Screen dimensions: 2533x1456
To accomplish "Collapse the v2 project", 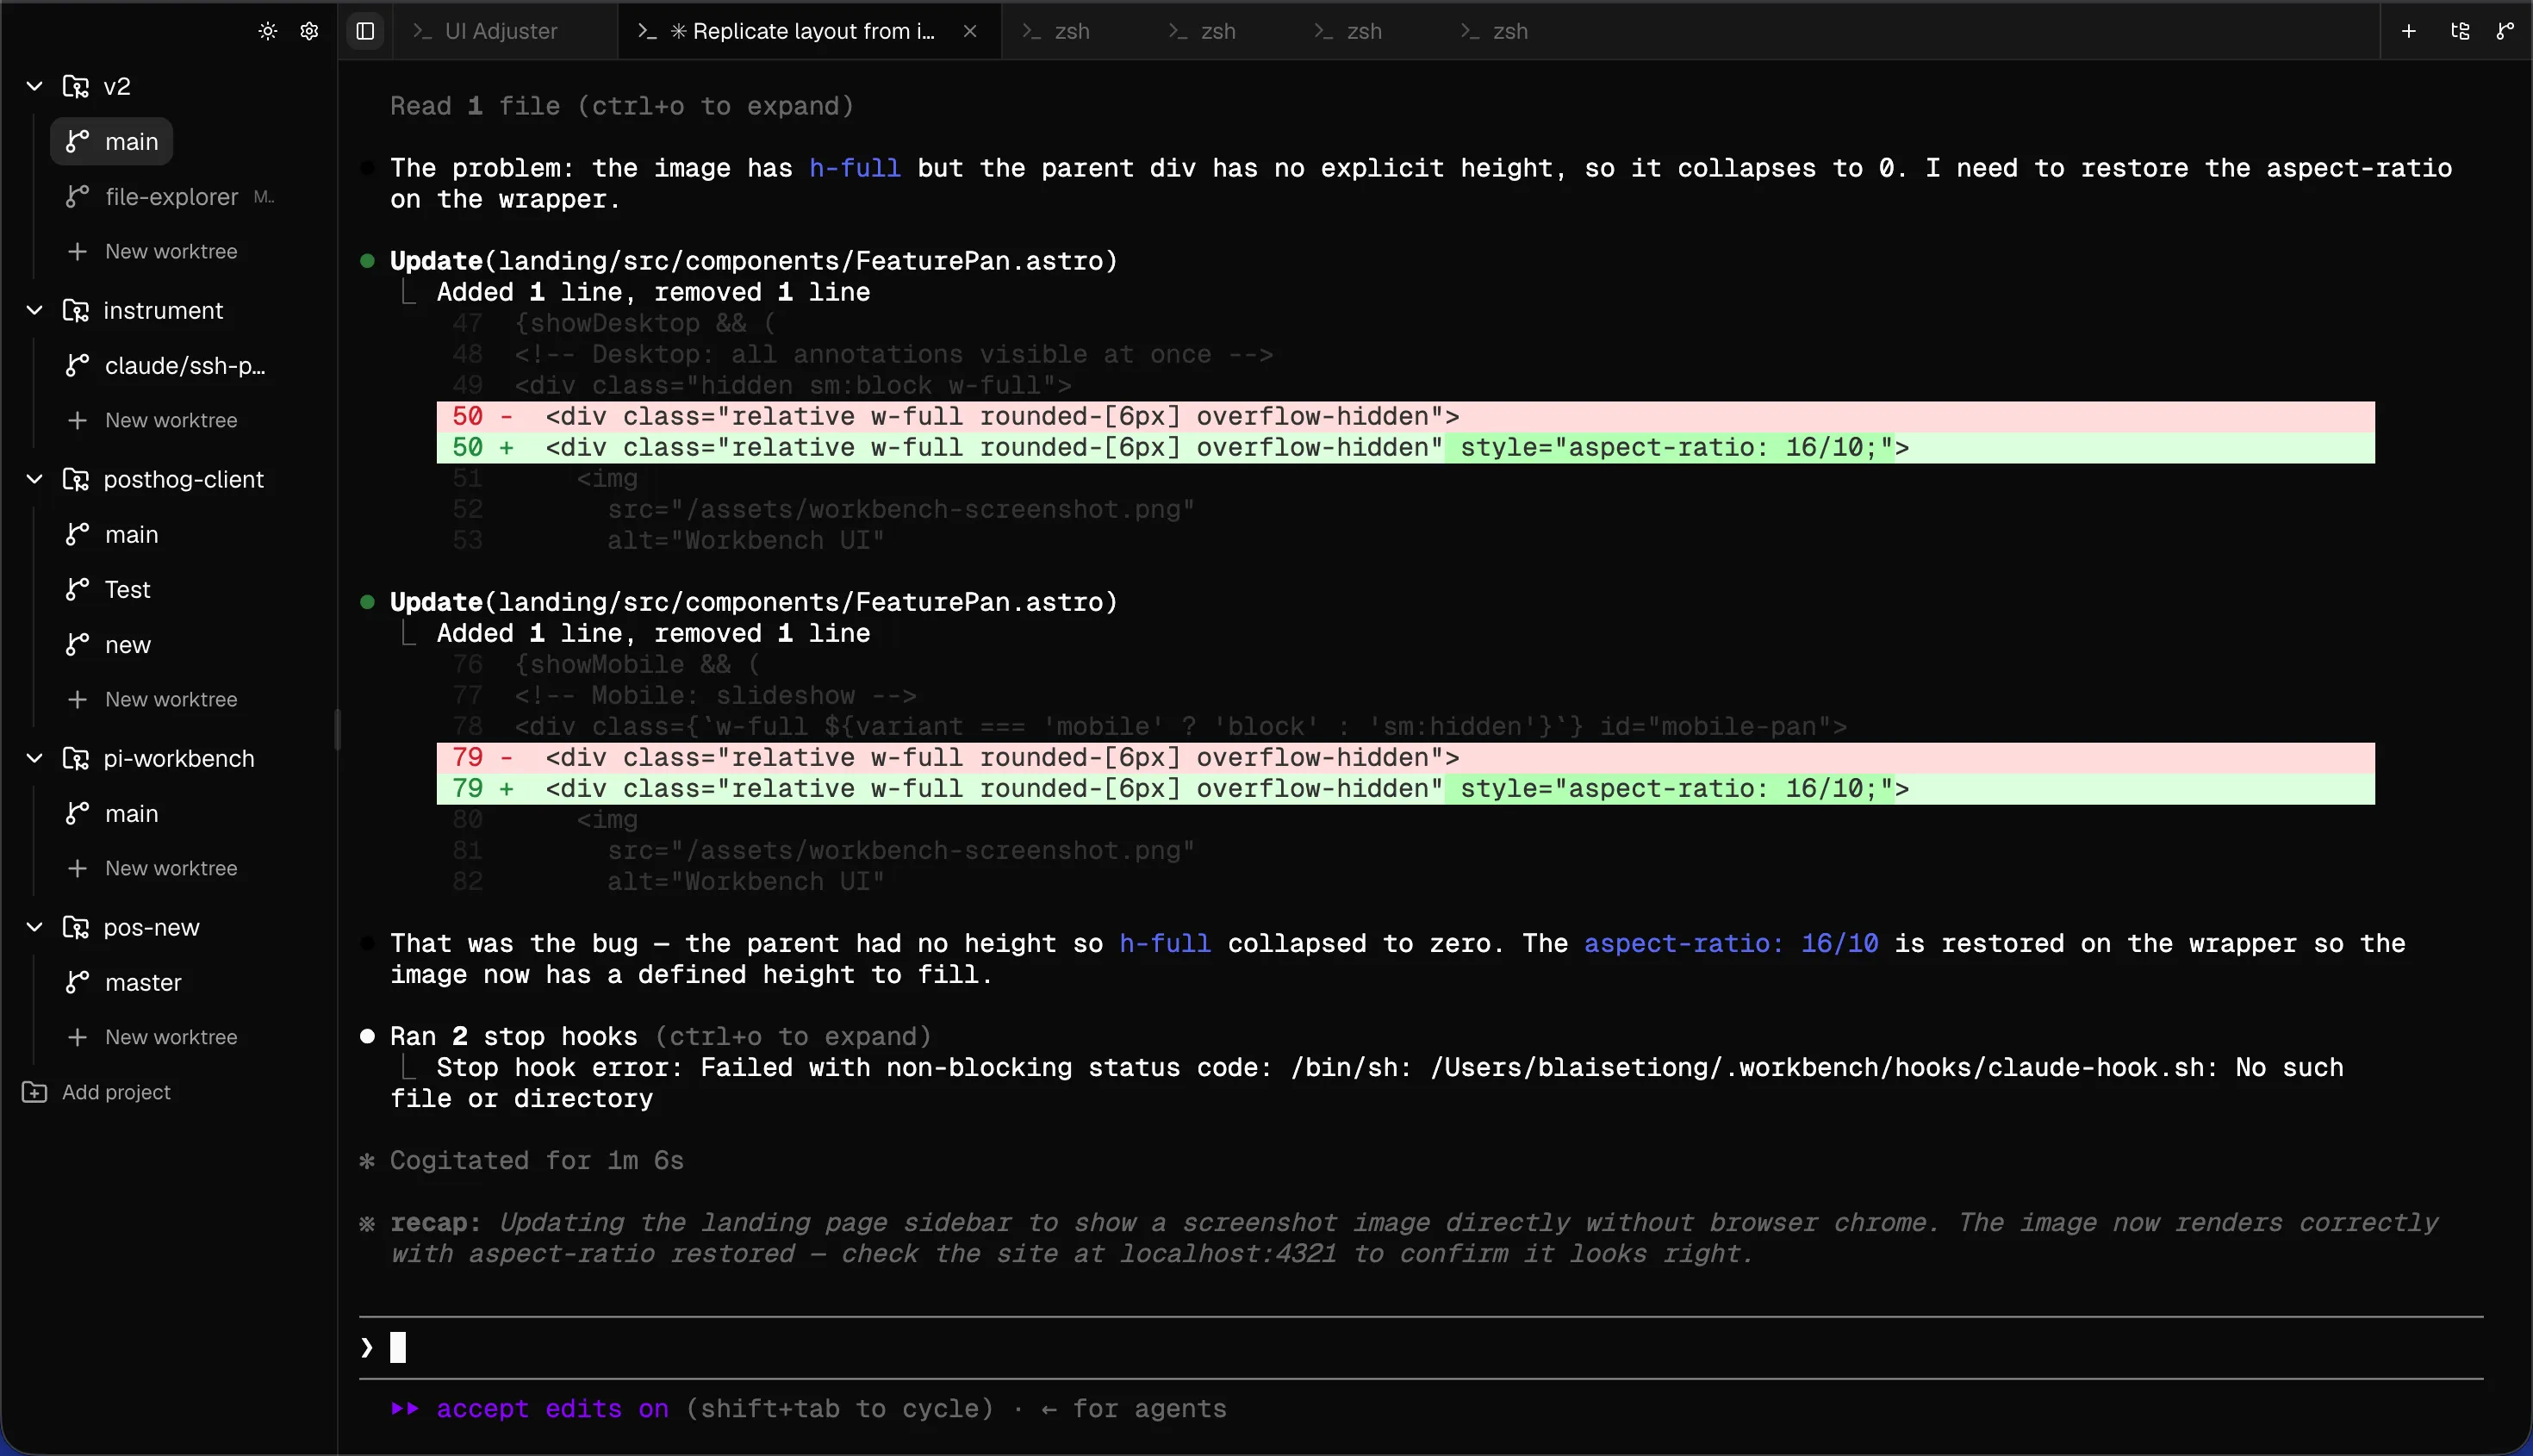I will pos(35,86).
